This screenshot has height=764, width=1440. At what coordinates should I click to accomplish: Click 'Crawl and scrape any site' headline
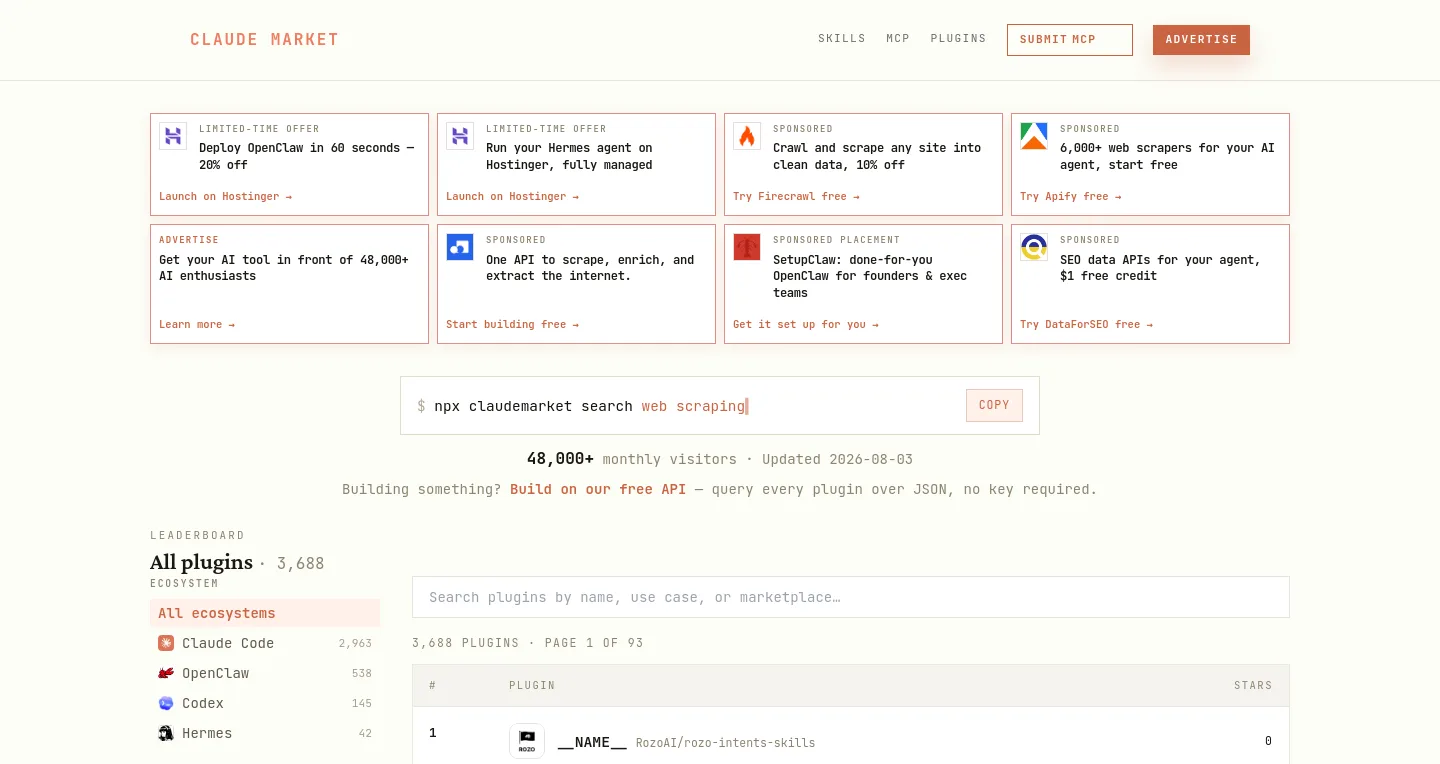(x=877, y=156)
